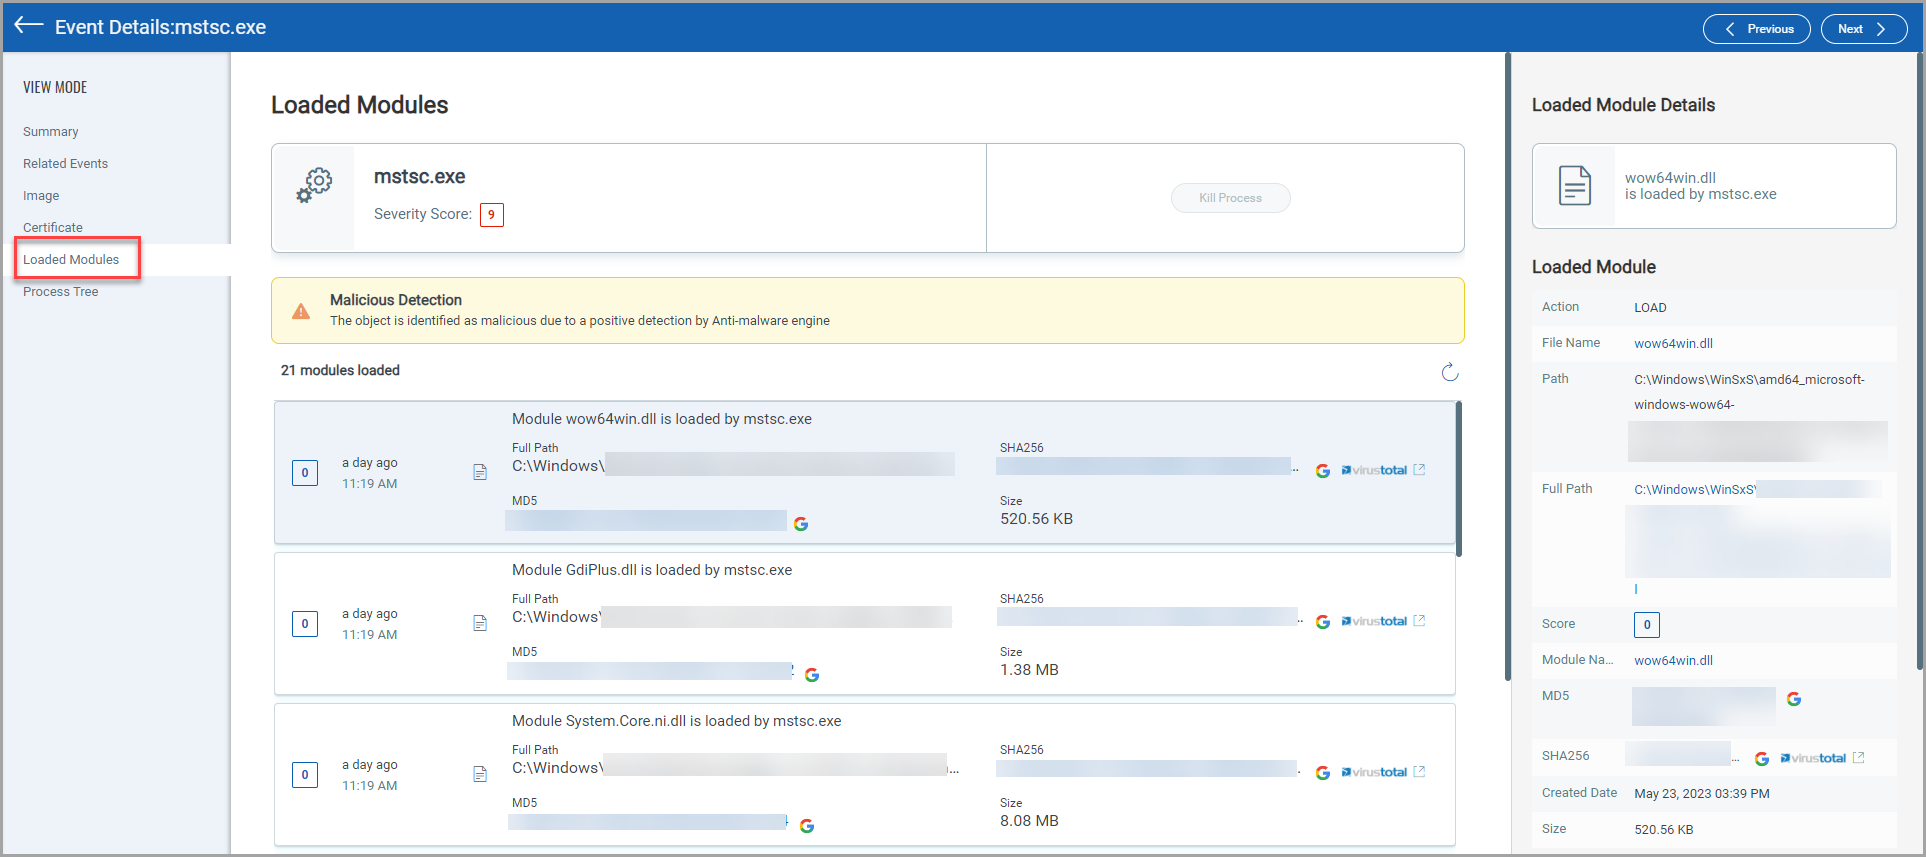Click the details panel file document icon
The height and width of the screenshot is (857, 1926).
1575,186
